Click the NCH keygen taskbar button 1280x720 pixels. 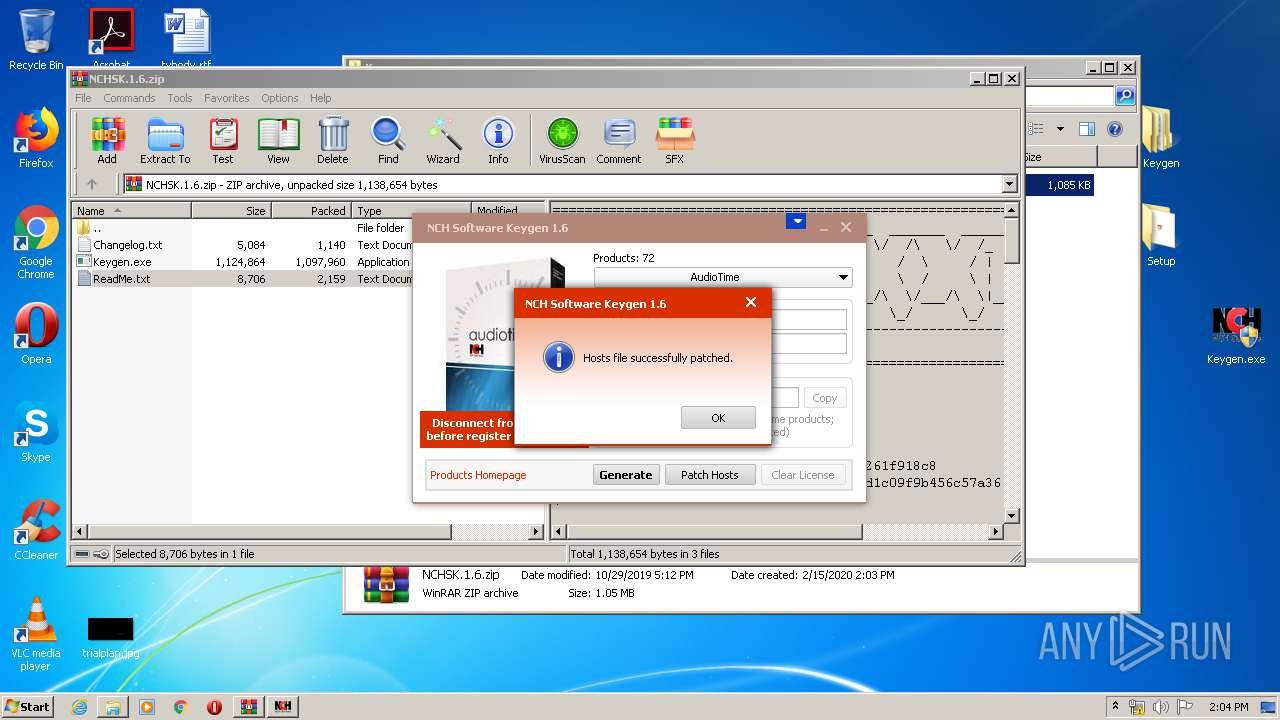282,707
